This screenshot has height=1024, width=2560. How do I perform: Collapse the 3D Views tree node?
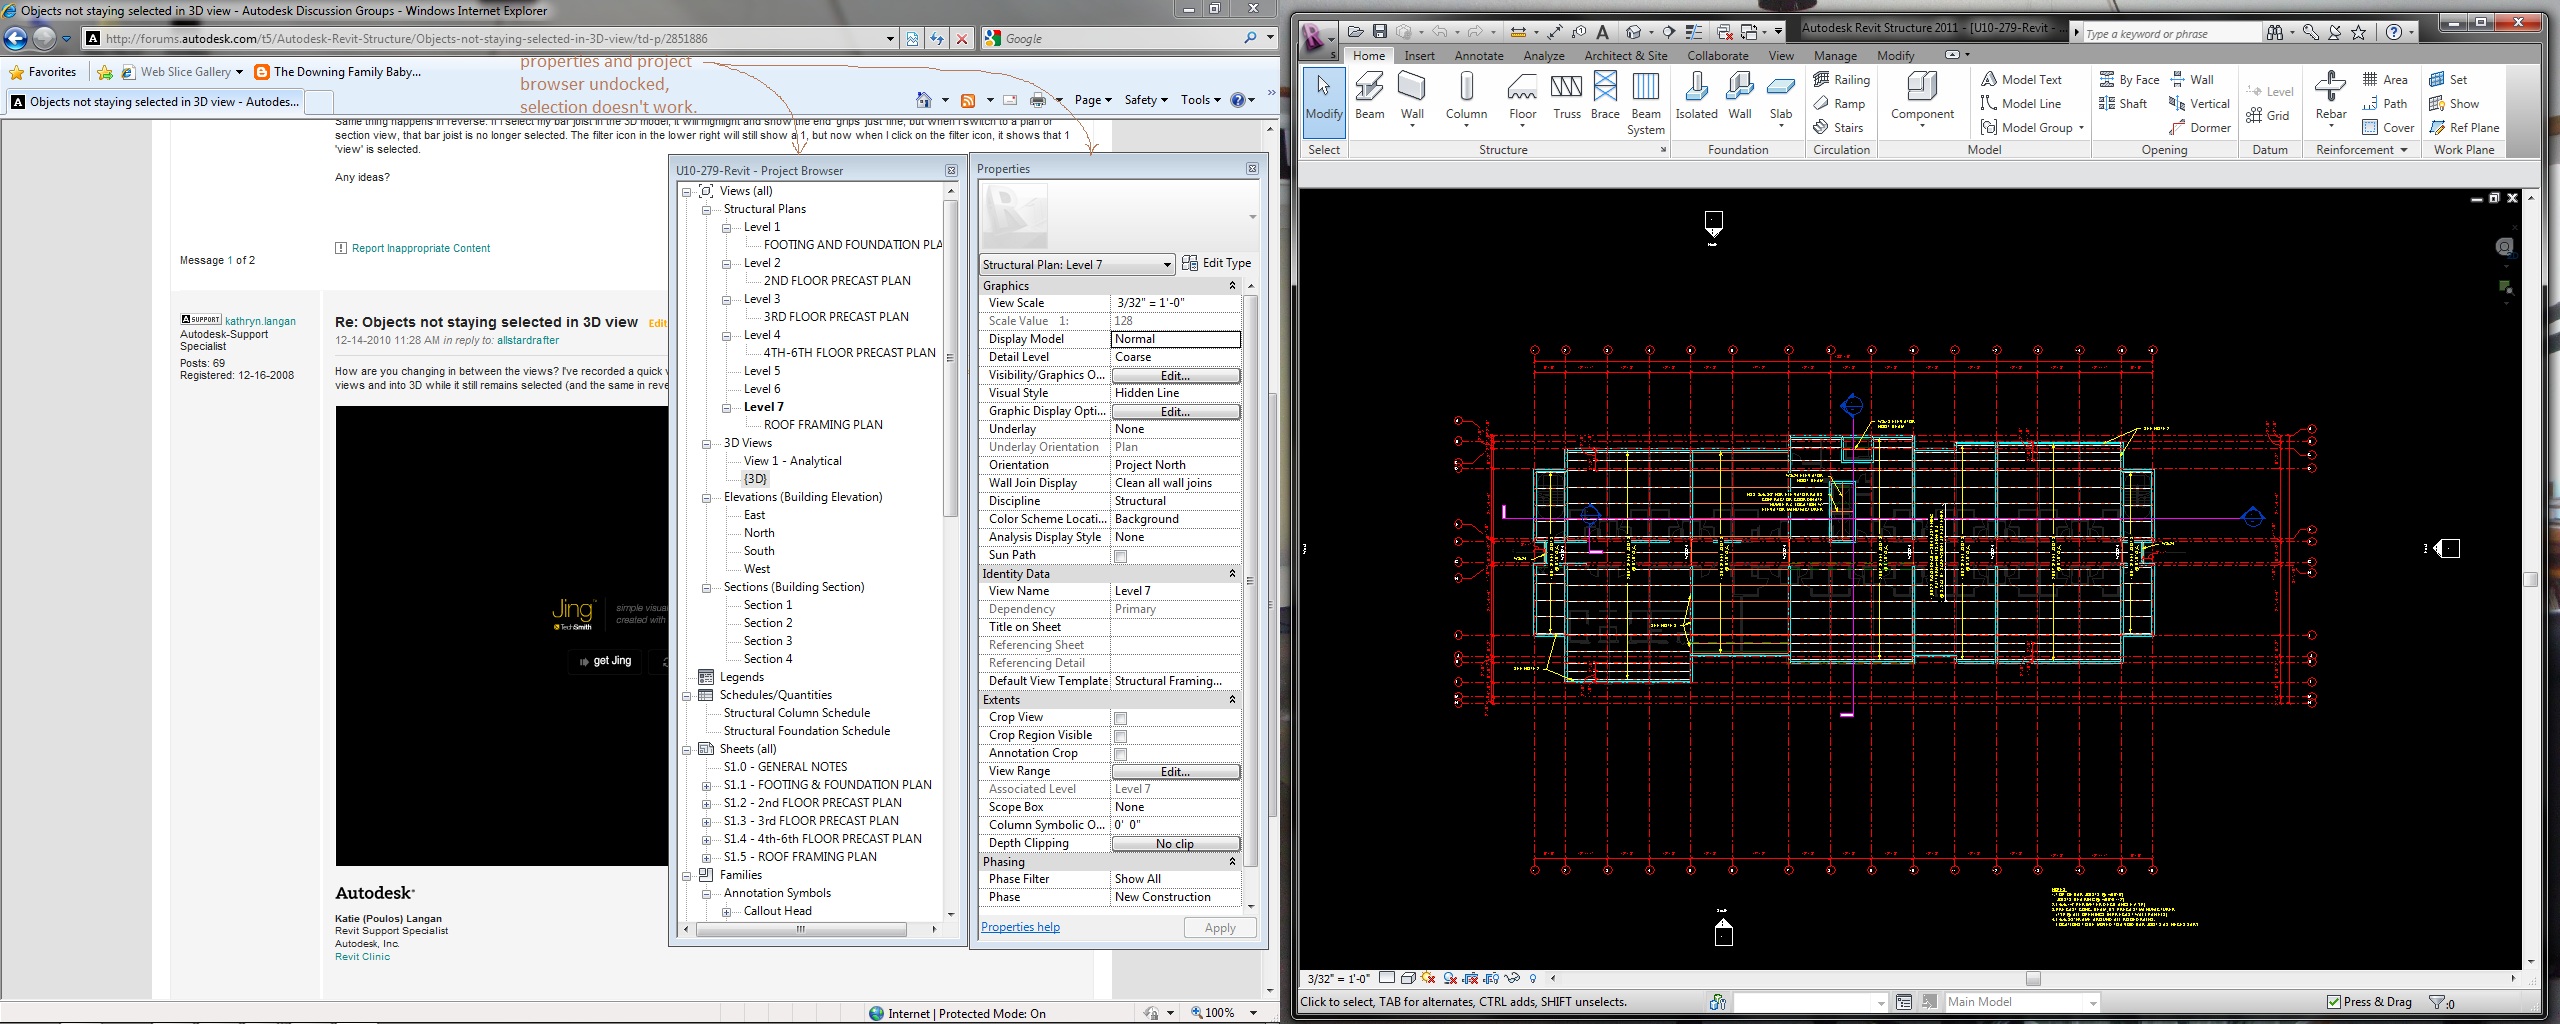coord(707,444)
